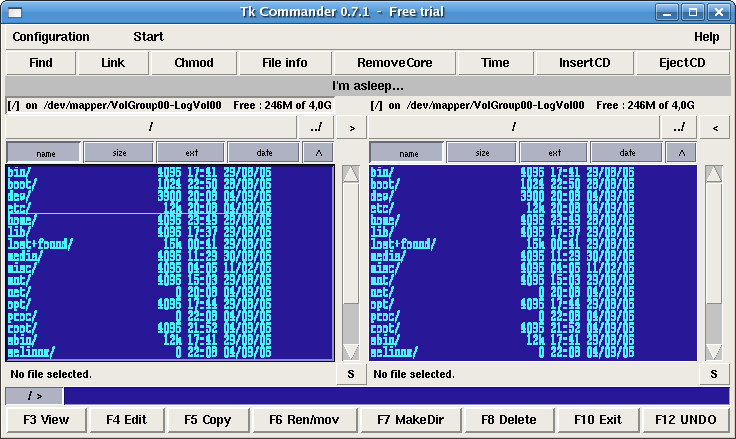Viewport: 736px width, 439px height.
Task: Click F5 Copy button
Action: pos(208,420)
